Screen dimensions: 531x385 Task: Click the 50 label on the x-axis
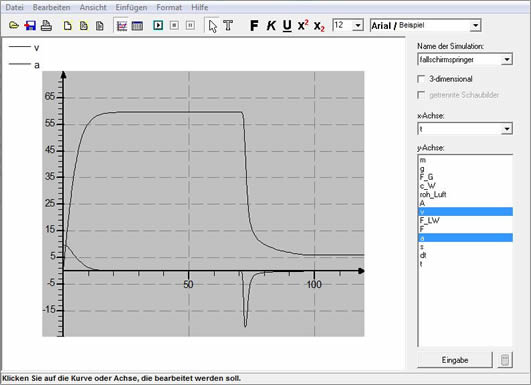[x=188, y=284]
